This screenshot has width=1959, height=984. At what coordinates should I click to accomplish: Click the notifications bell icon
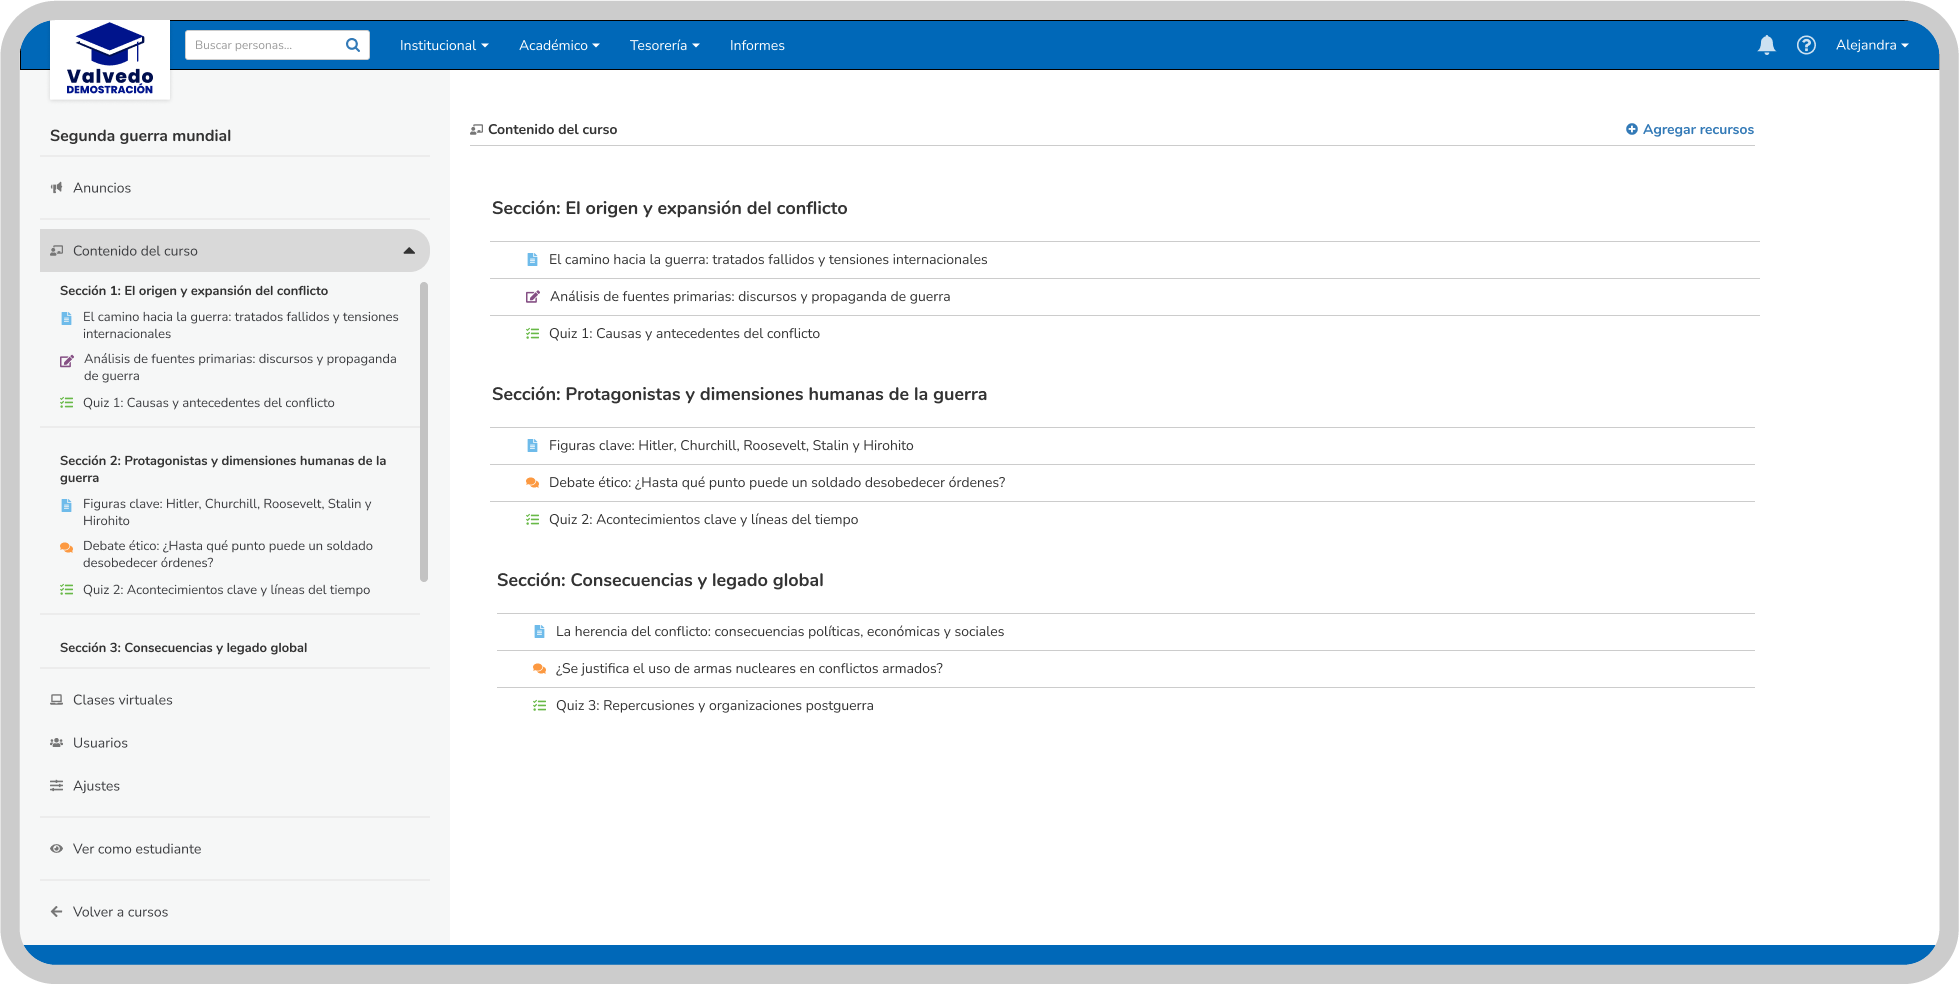[x=1766, y=45]
